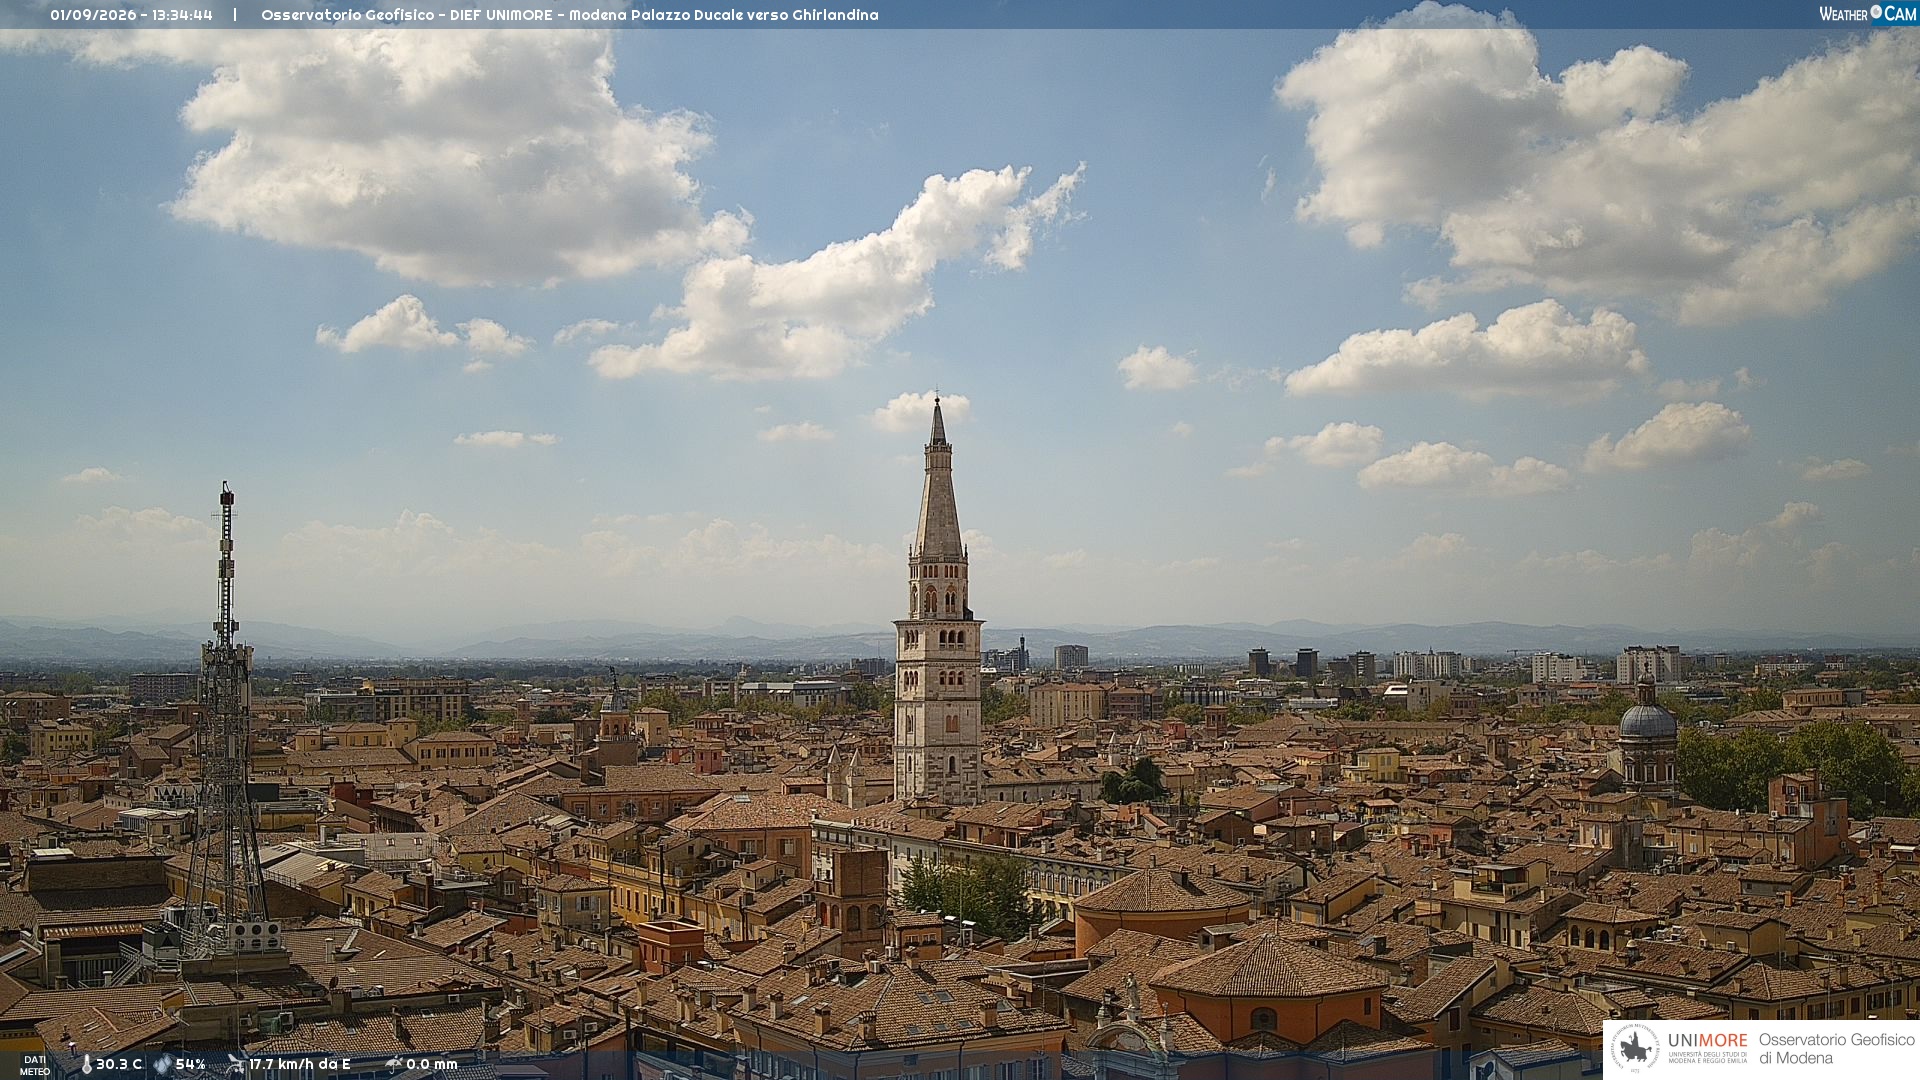Image resolution: width=1920 pixels, height=1080 pixels.
Task: Click the UNIMORE university seal emblem
Action: click(x=1635, y=1048)
